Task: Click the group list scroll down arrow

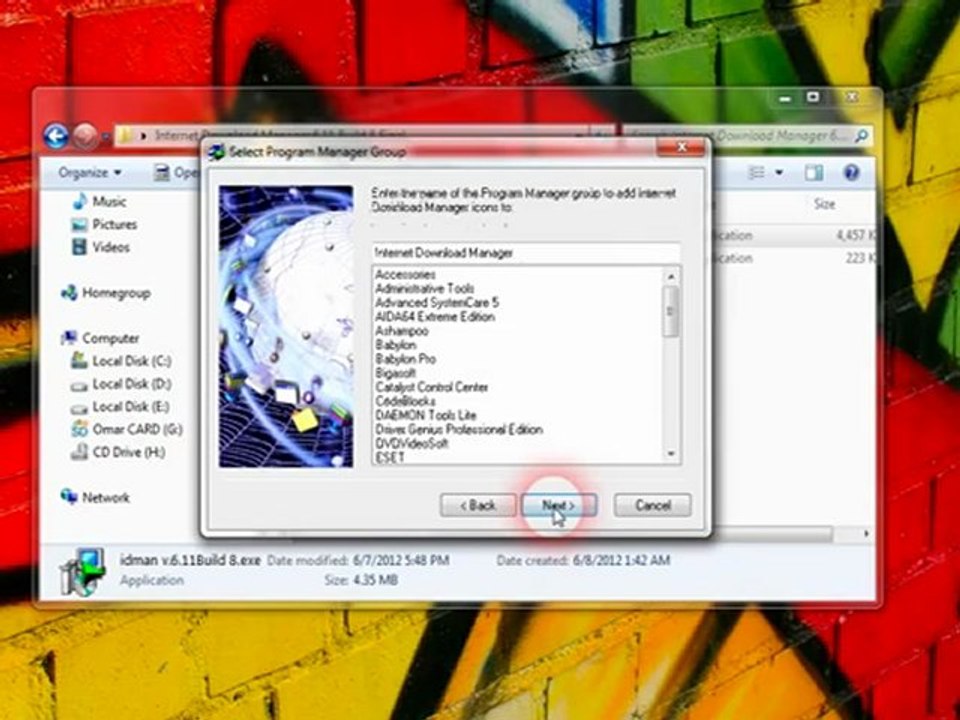Action: pyautogui.click(x=671, y=454)
